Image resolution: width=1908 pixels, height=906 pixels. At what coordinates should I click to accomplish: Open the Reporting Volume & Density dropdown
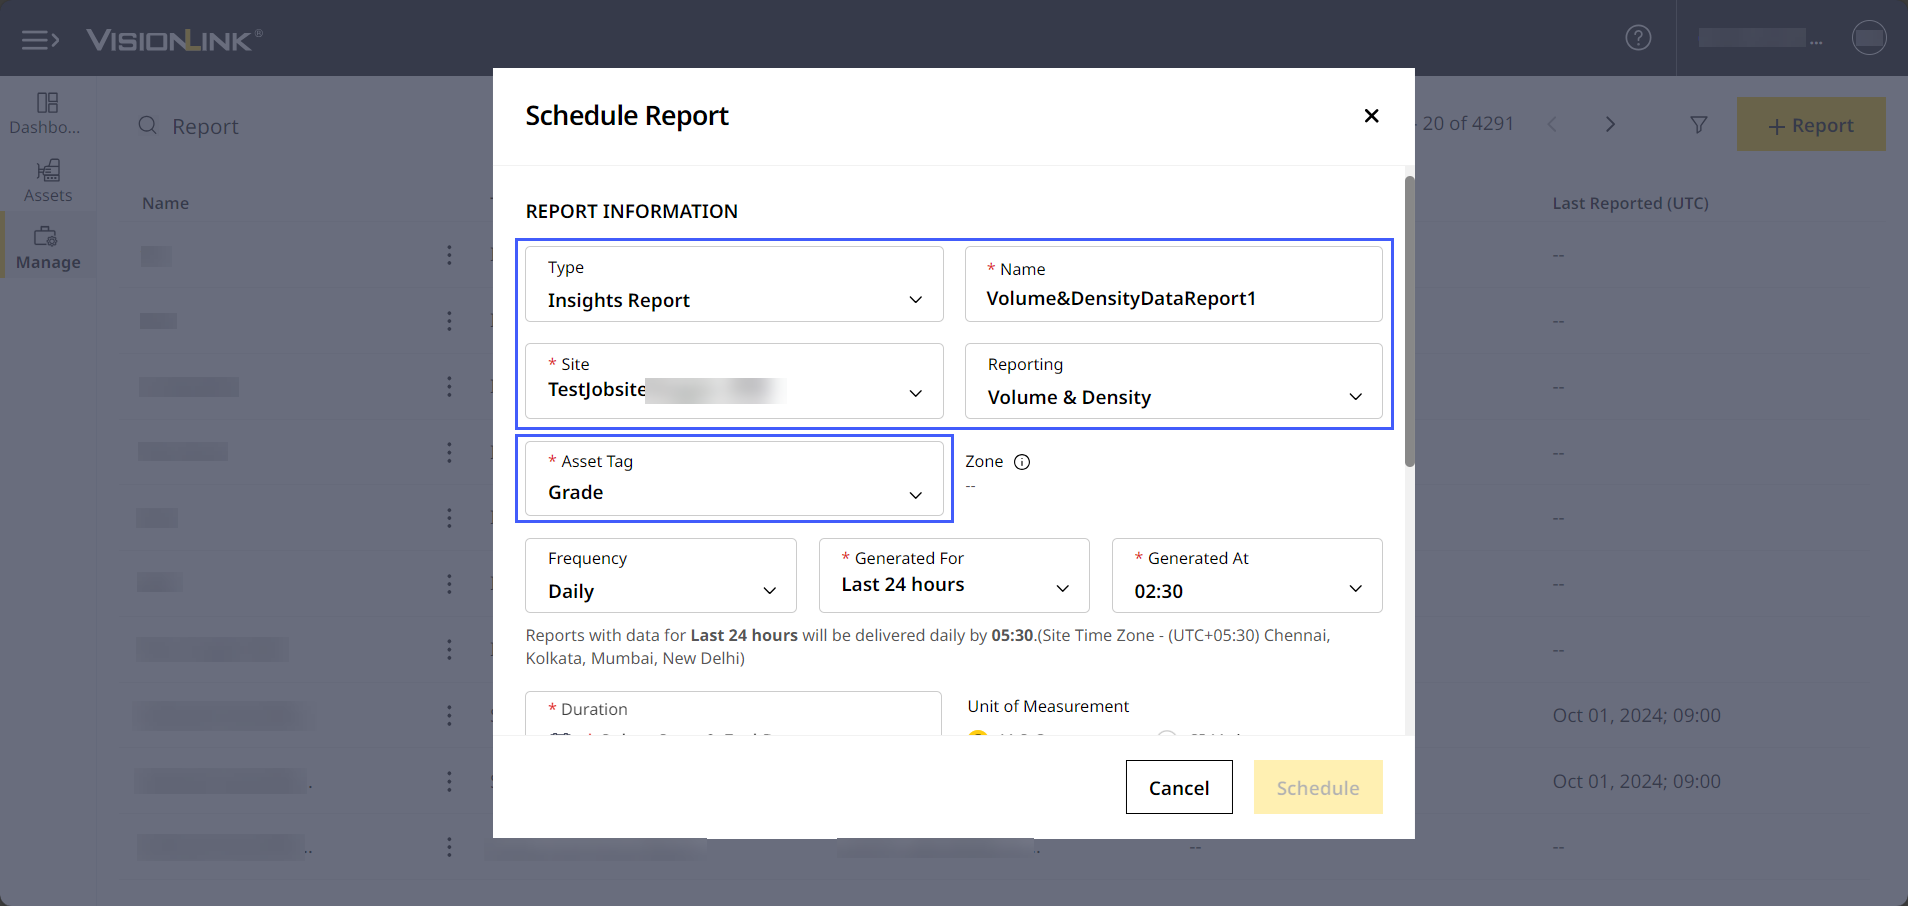1173,381
